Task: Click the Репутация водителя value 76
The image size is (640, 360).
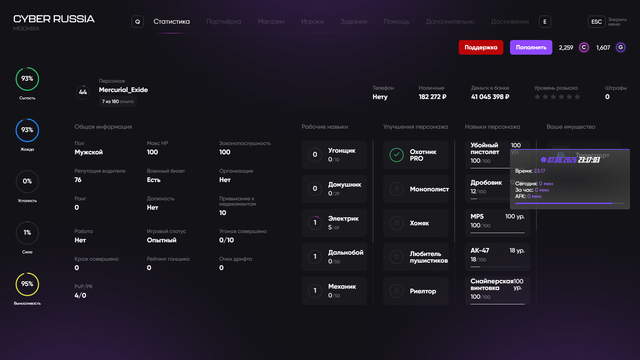Action: (78, 180)
